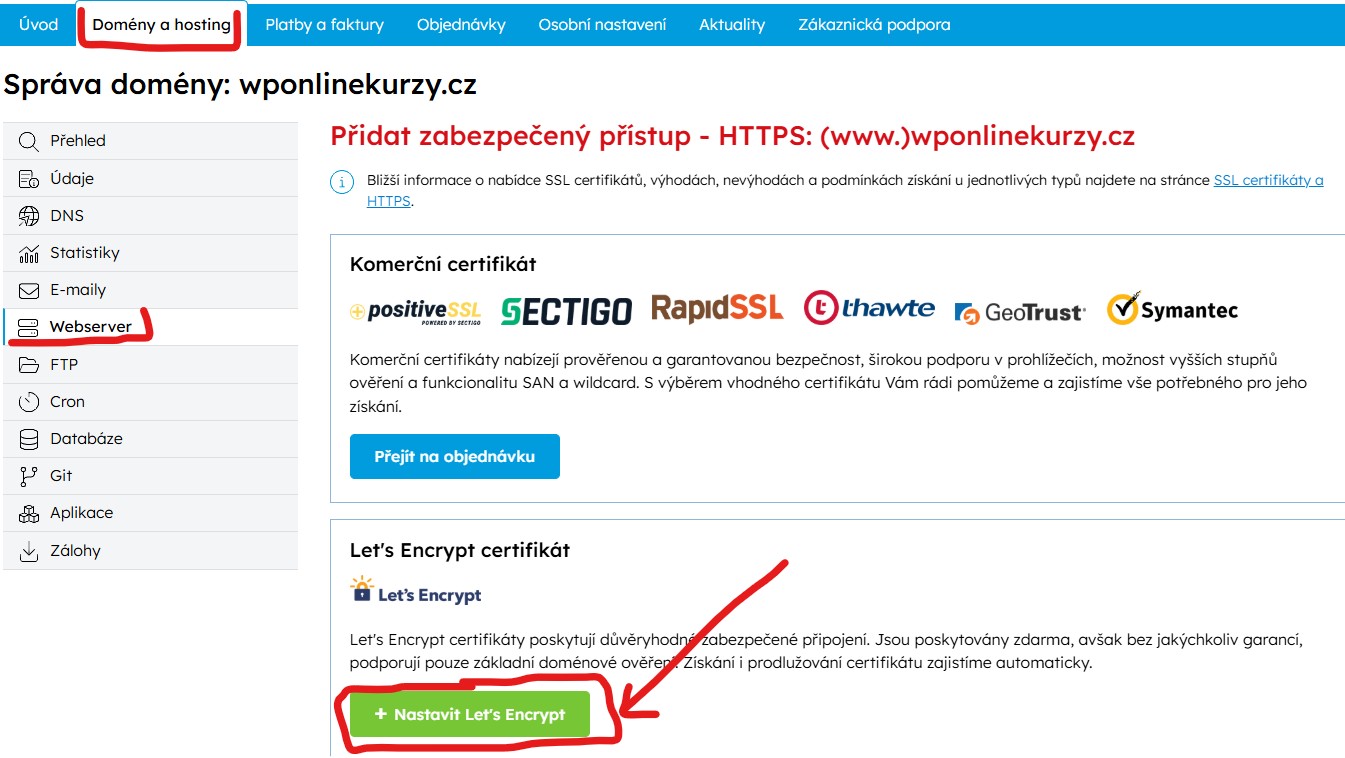Viewport: 1345px width, 758px height.
Task: Click the Přehled magnifier icon
Action: [x=29, y=141]
